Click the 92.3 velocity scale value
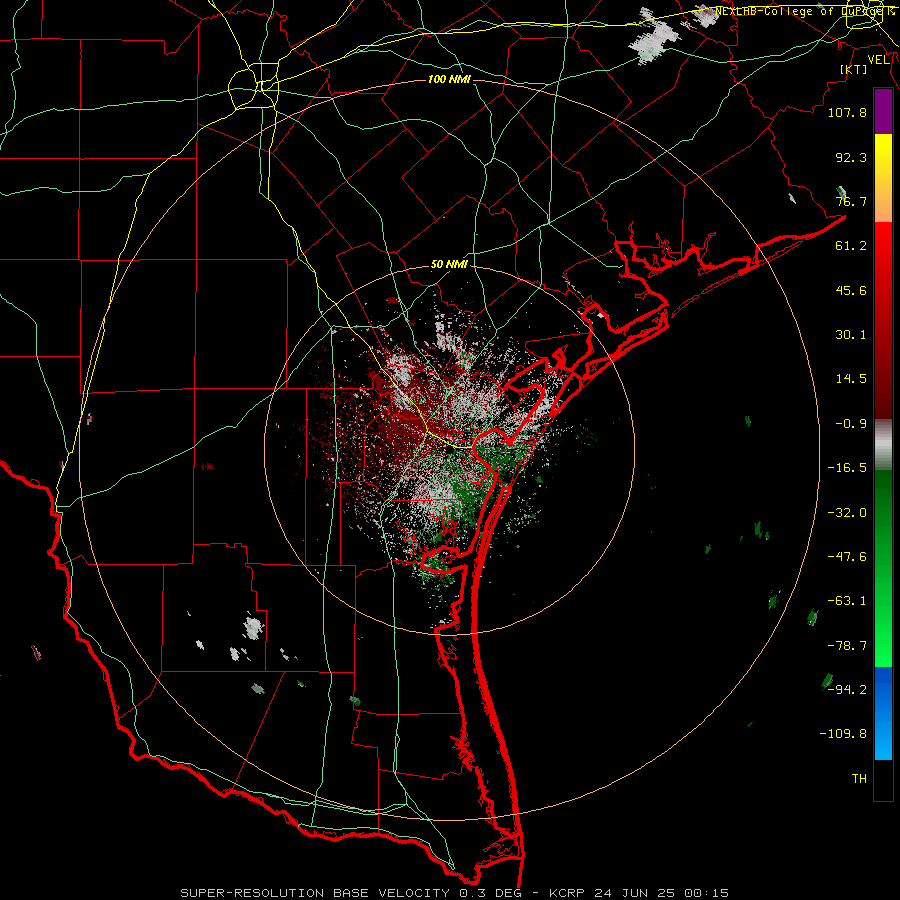The image size is (900, 900). click(851, 157)
